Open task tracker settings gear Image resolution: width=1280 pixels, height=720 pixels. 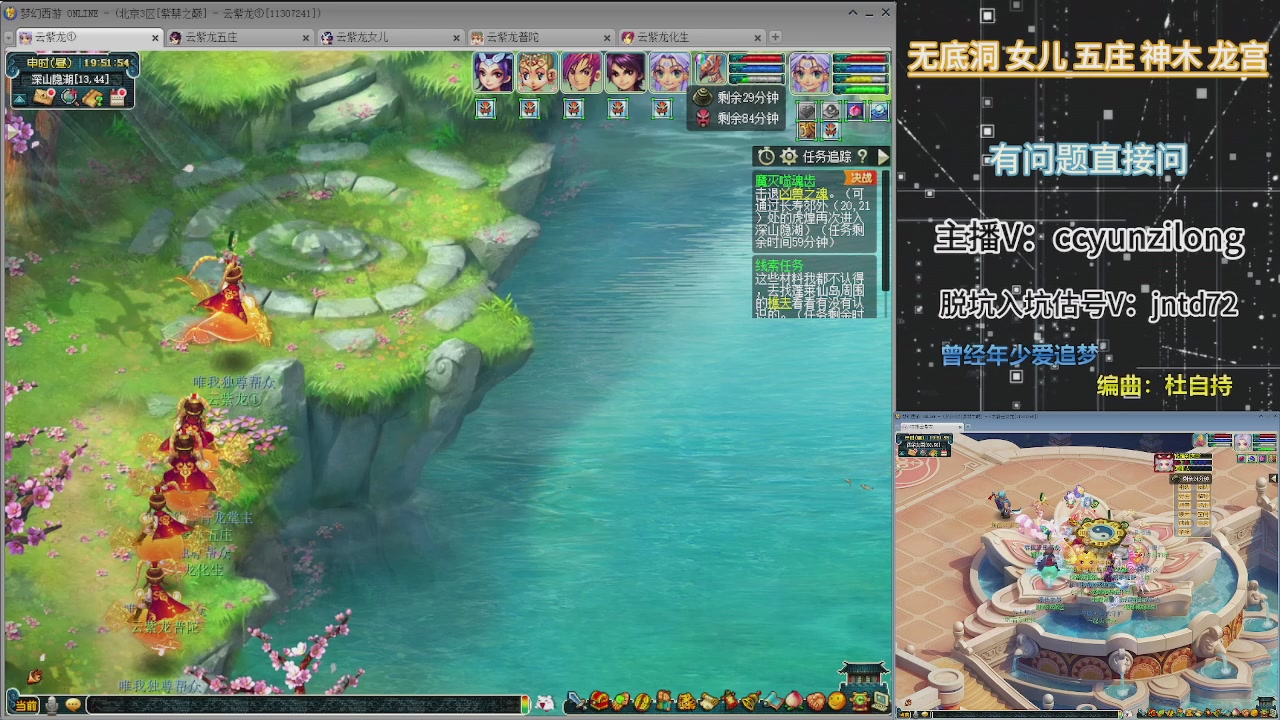coord(789,157)
